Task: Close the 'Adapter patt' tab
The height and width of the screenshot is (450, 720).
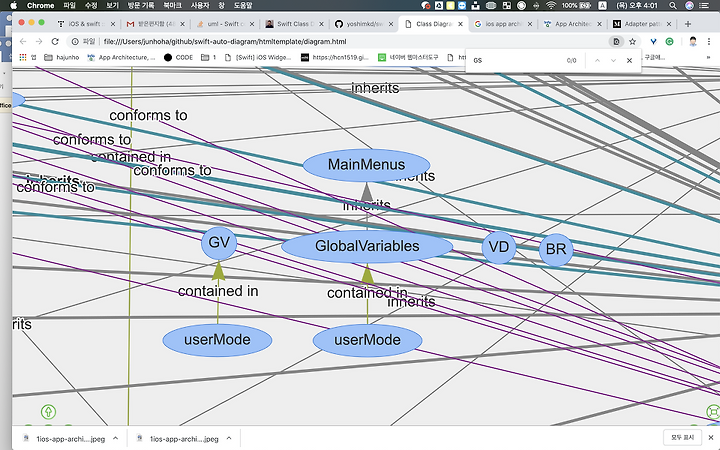Action: tap(669, 24)
